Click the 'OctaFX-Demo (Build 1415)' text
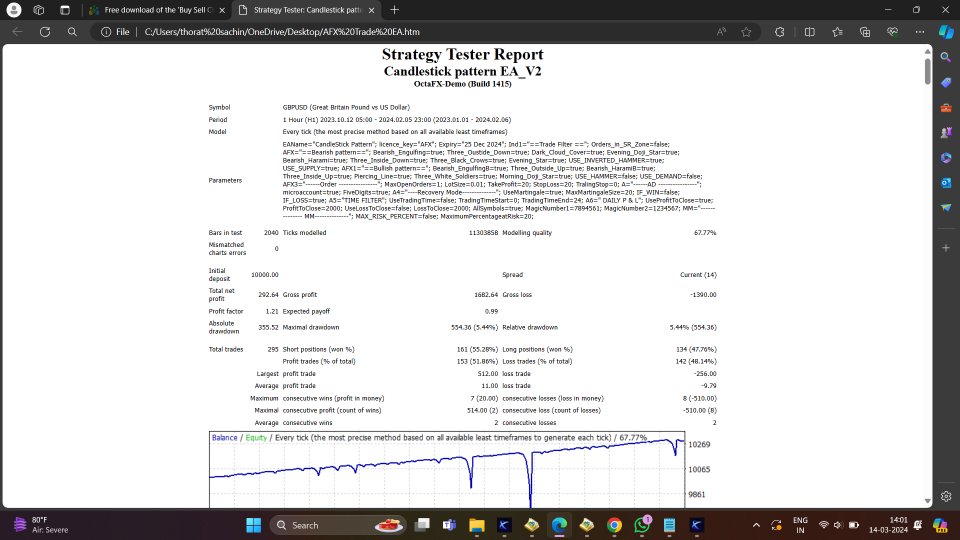 click(x=462, y=84)
